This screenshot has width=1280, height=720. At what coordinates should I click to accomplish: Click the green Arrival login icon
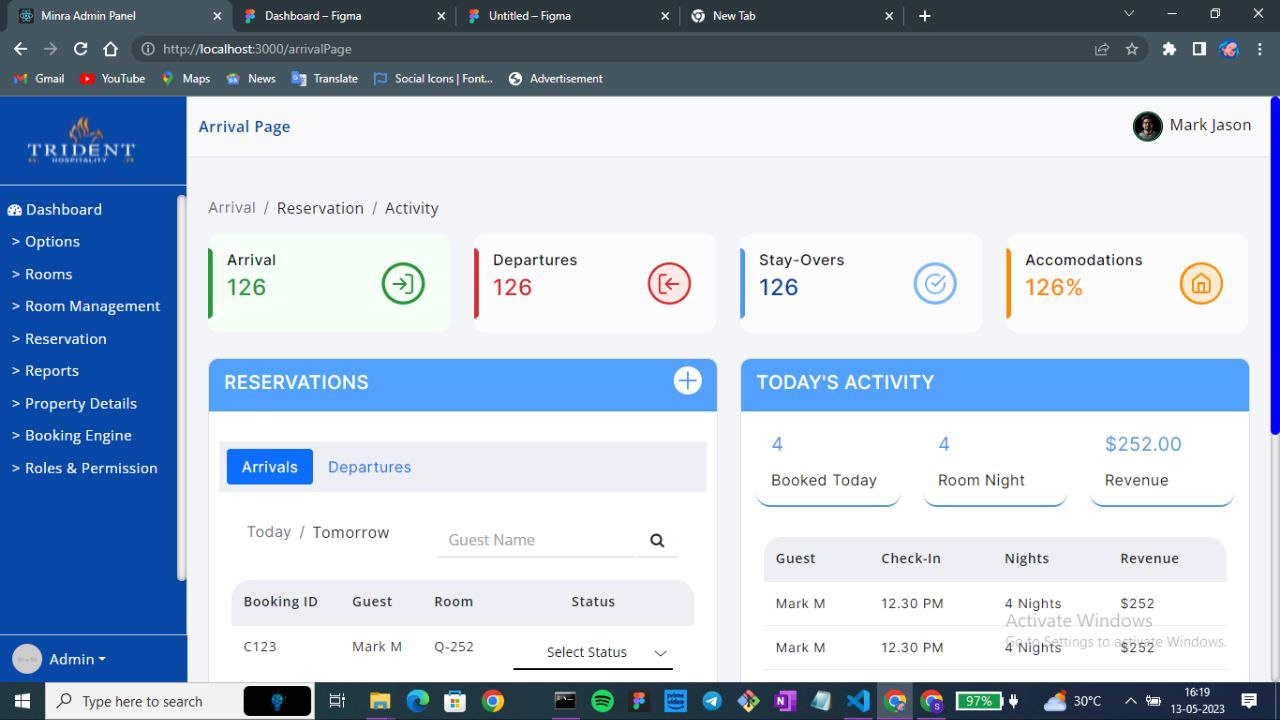tap(403, 284)
